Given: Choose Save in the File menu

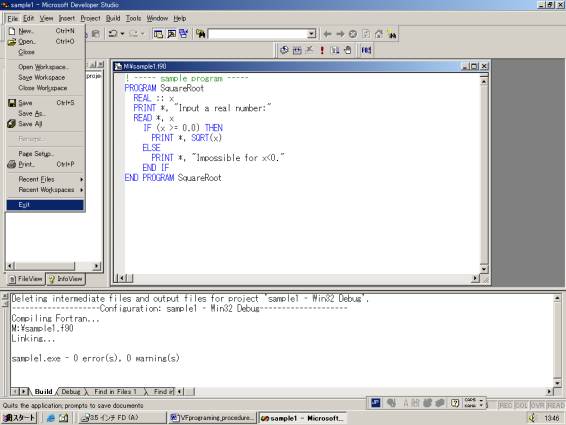Looking at the screenshot, I should pyautogui.click(x=45, y=103).
